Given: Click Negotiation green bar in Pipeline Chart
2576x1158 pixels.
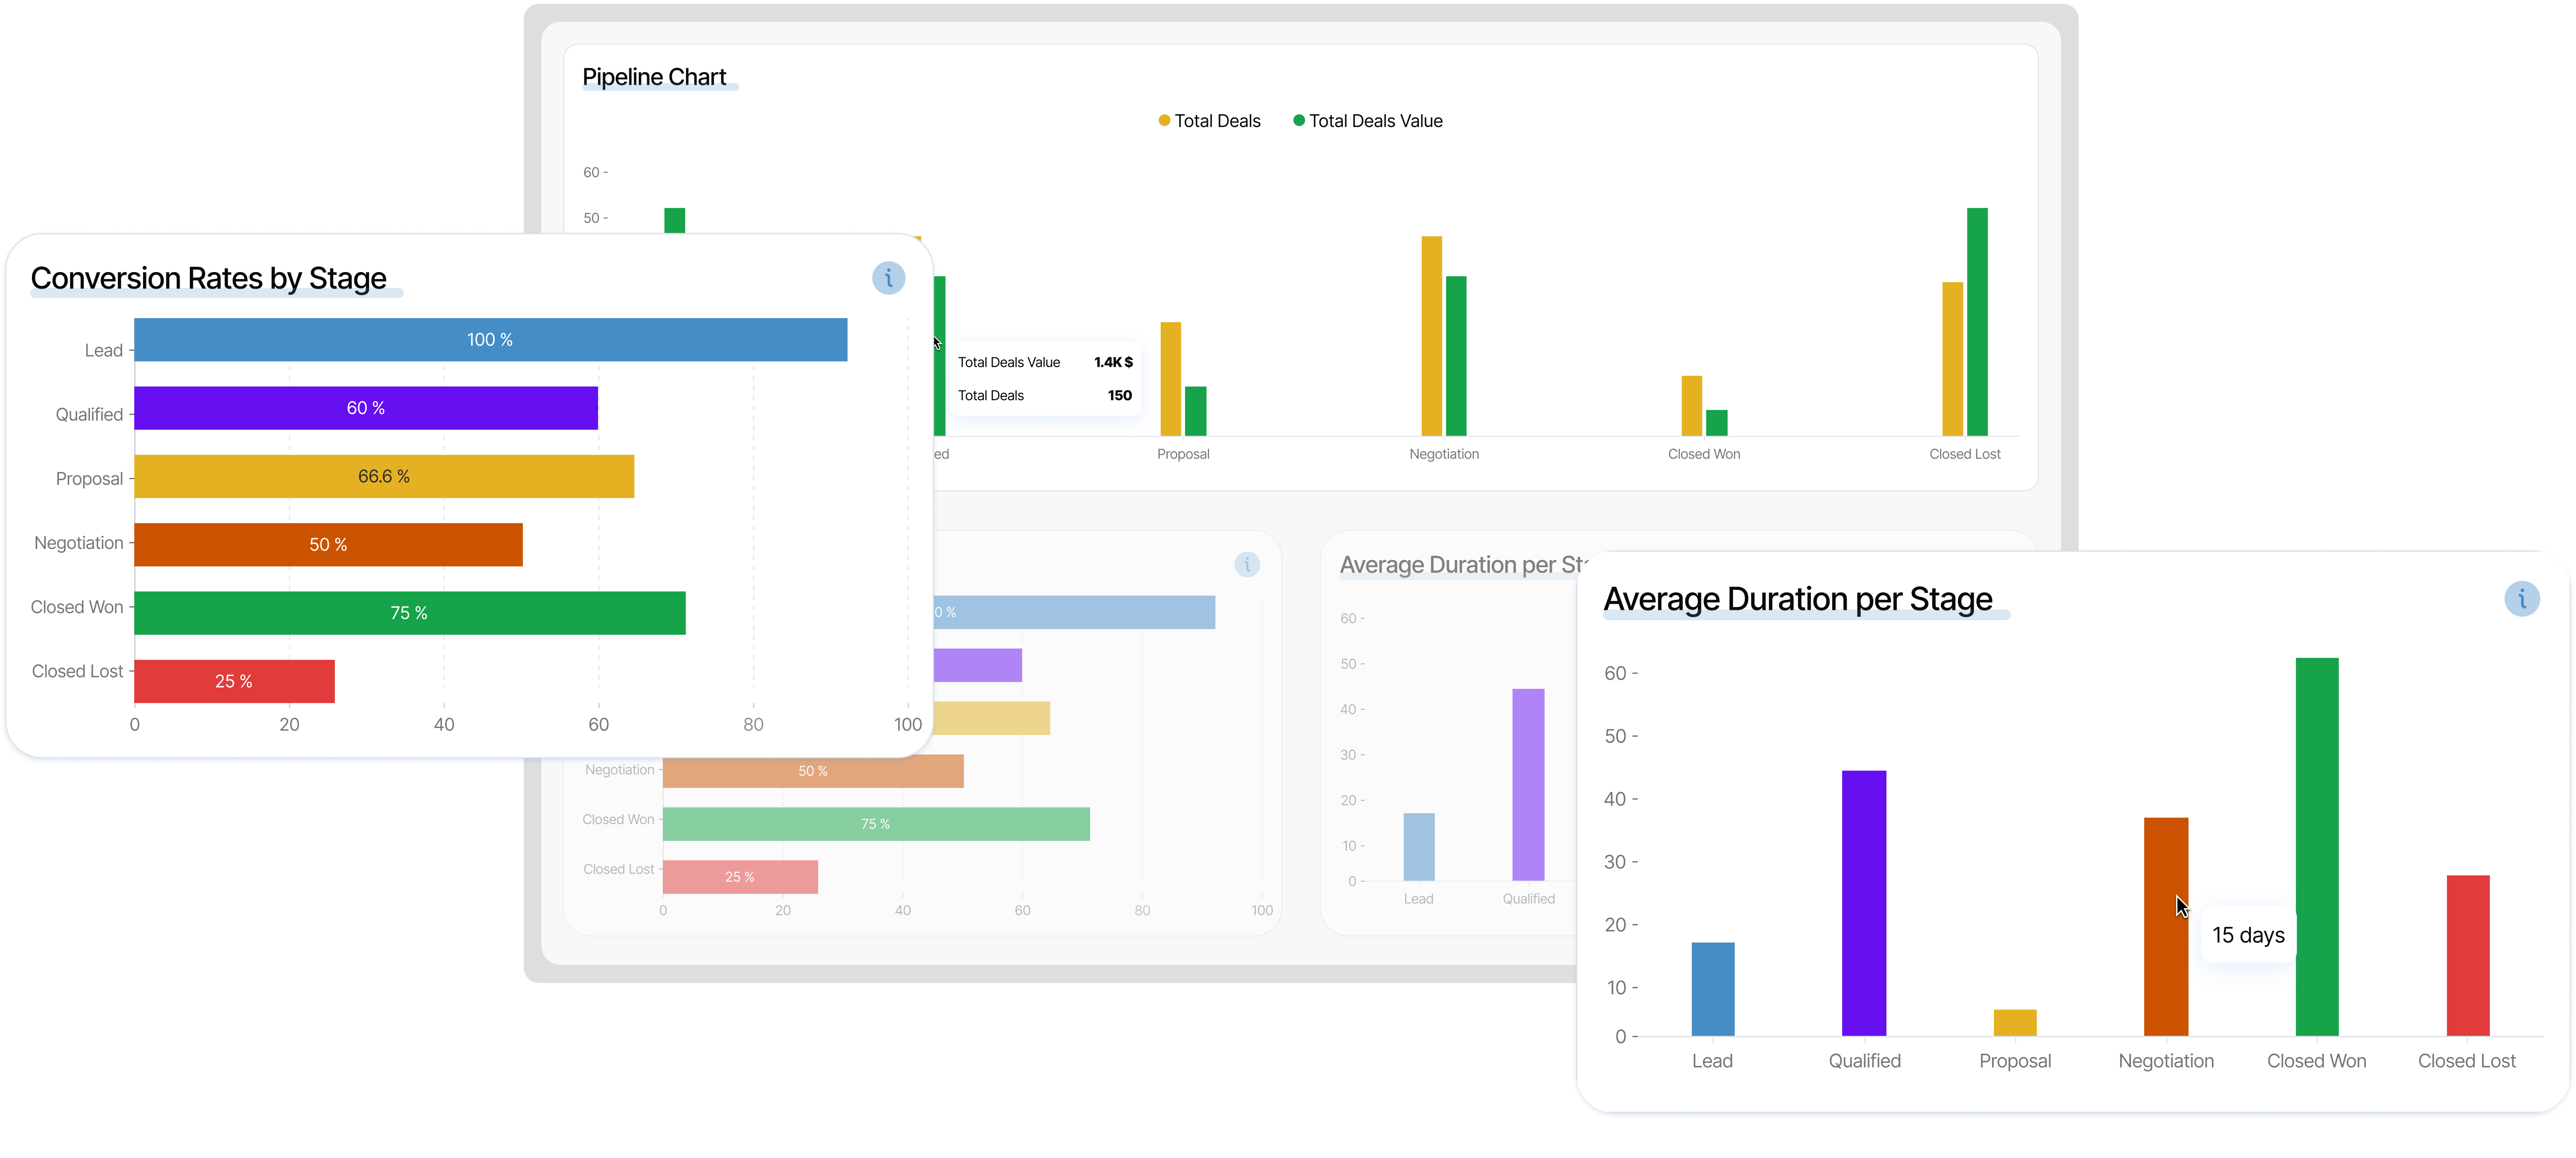Looking at the screenshot, I should pyautogui.click(x=1456, y=356).
